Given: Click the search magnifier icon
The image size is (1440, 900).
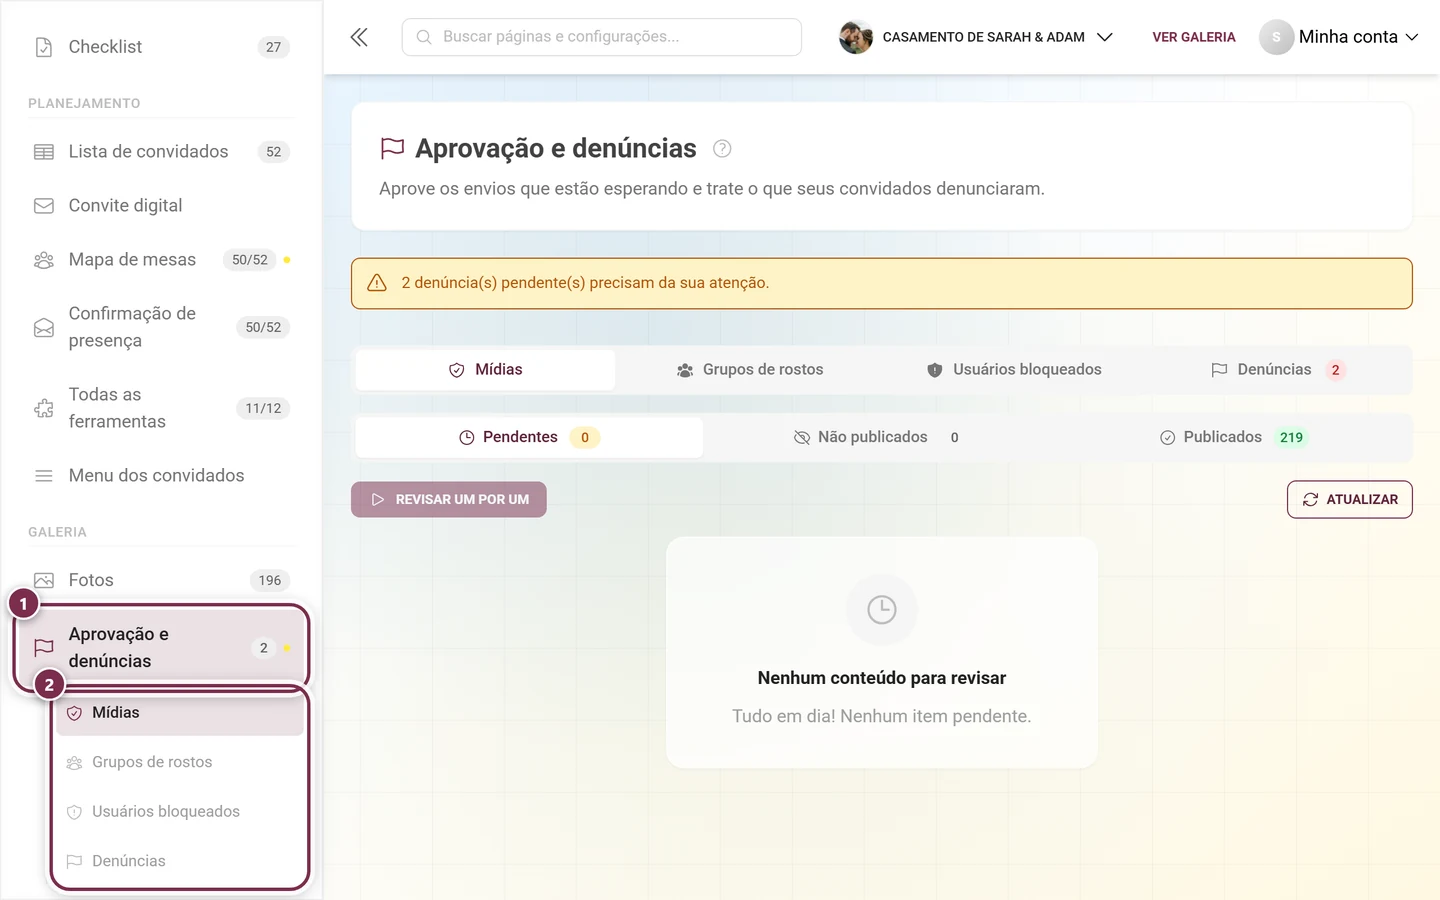Looking at the screenshot, I should click(424, 37).
